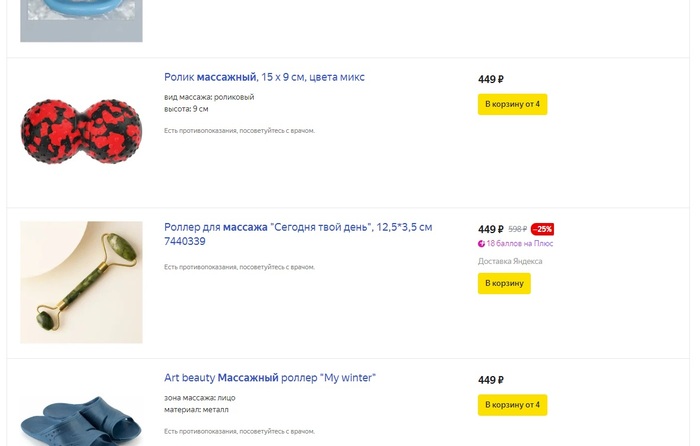Image resolution: width=700 pixels, height=446 pixels.
Task: Click the red -25% discount badge
Action: point(542,229)
